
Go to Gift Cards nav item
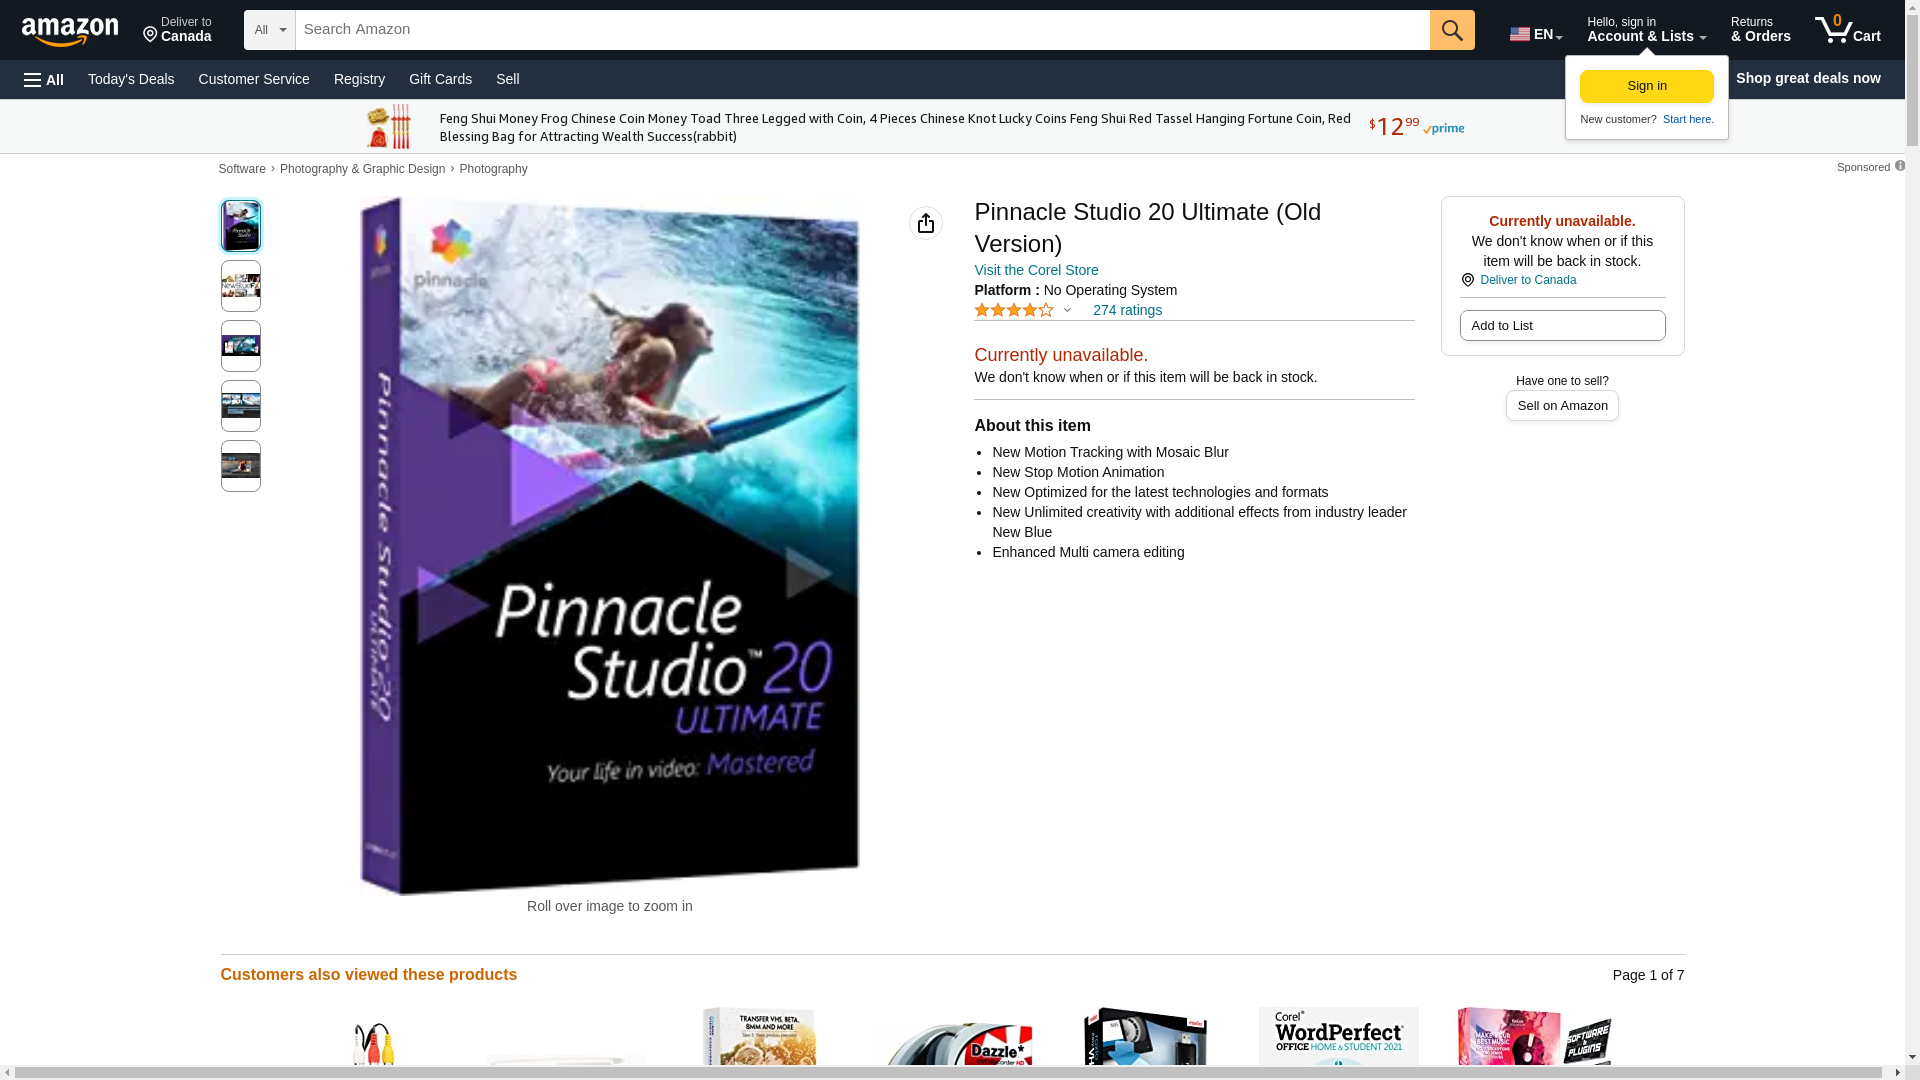click(x=440, y=79)
